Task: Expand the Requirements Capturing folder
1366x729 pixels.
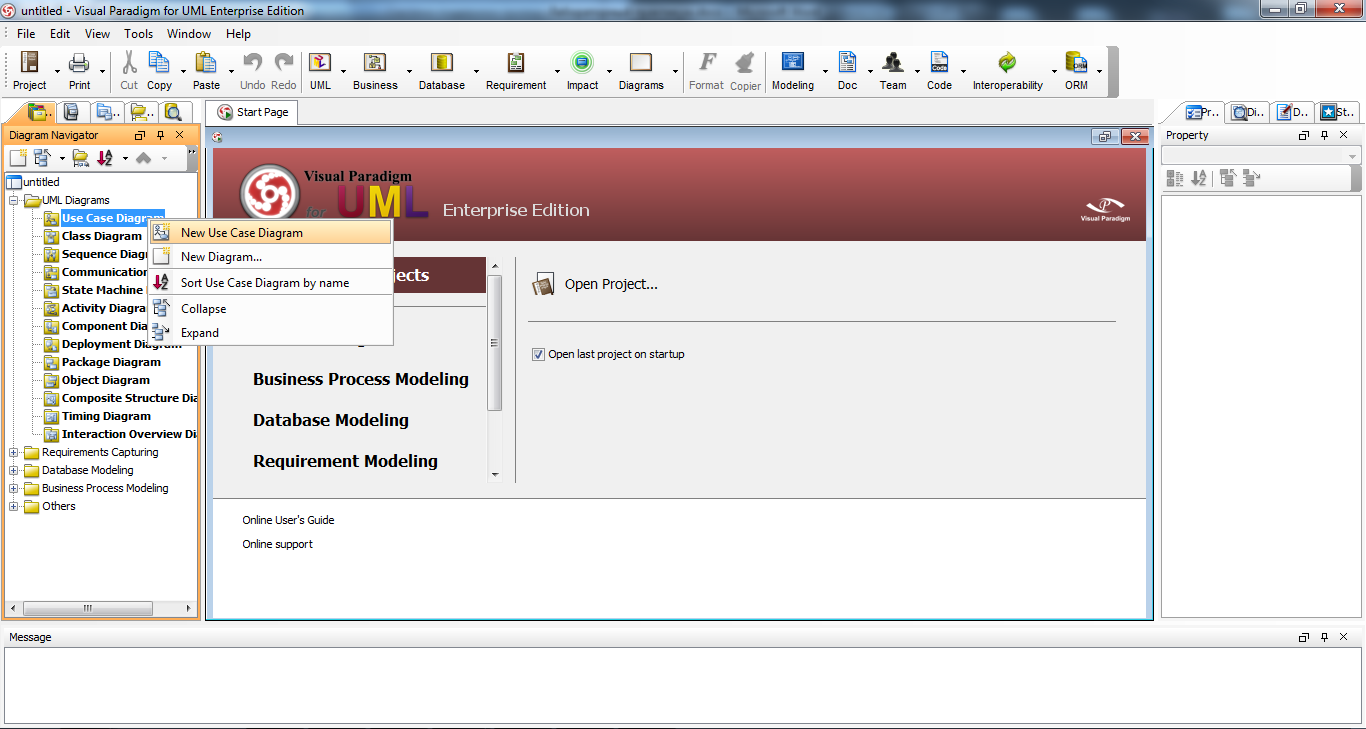Action: (x=14, y=452)
